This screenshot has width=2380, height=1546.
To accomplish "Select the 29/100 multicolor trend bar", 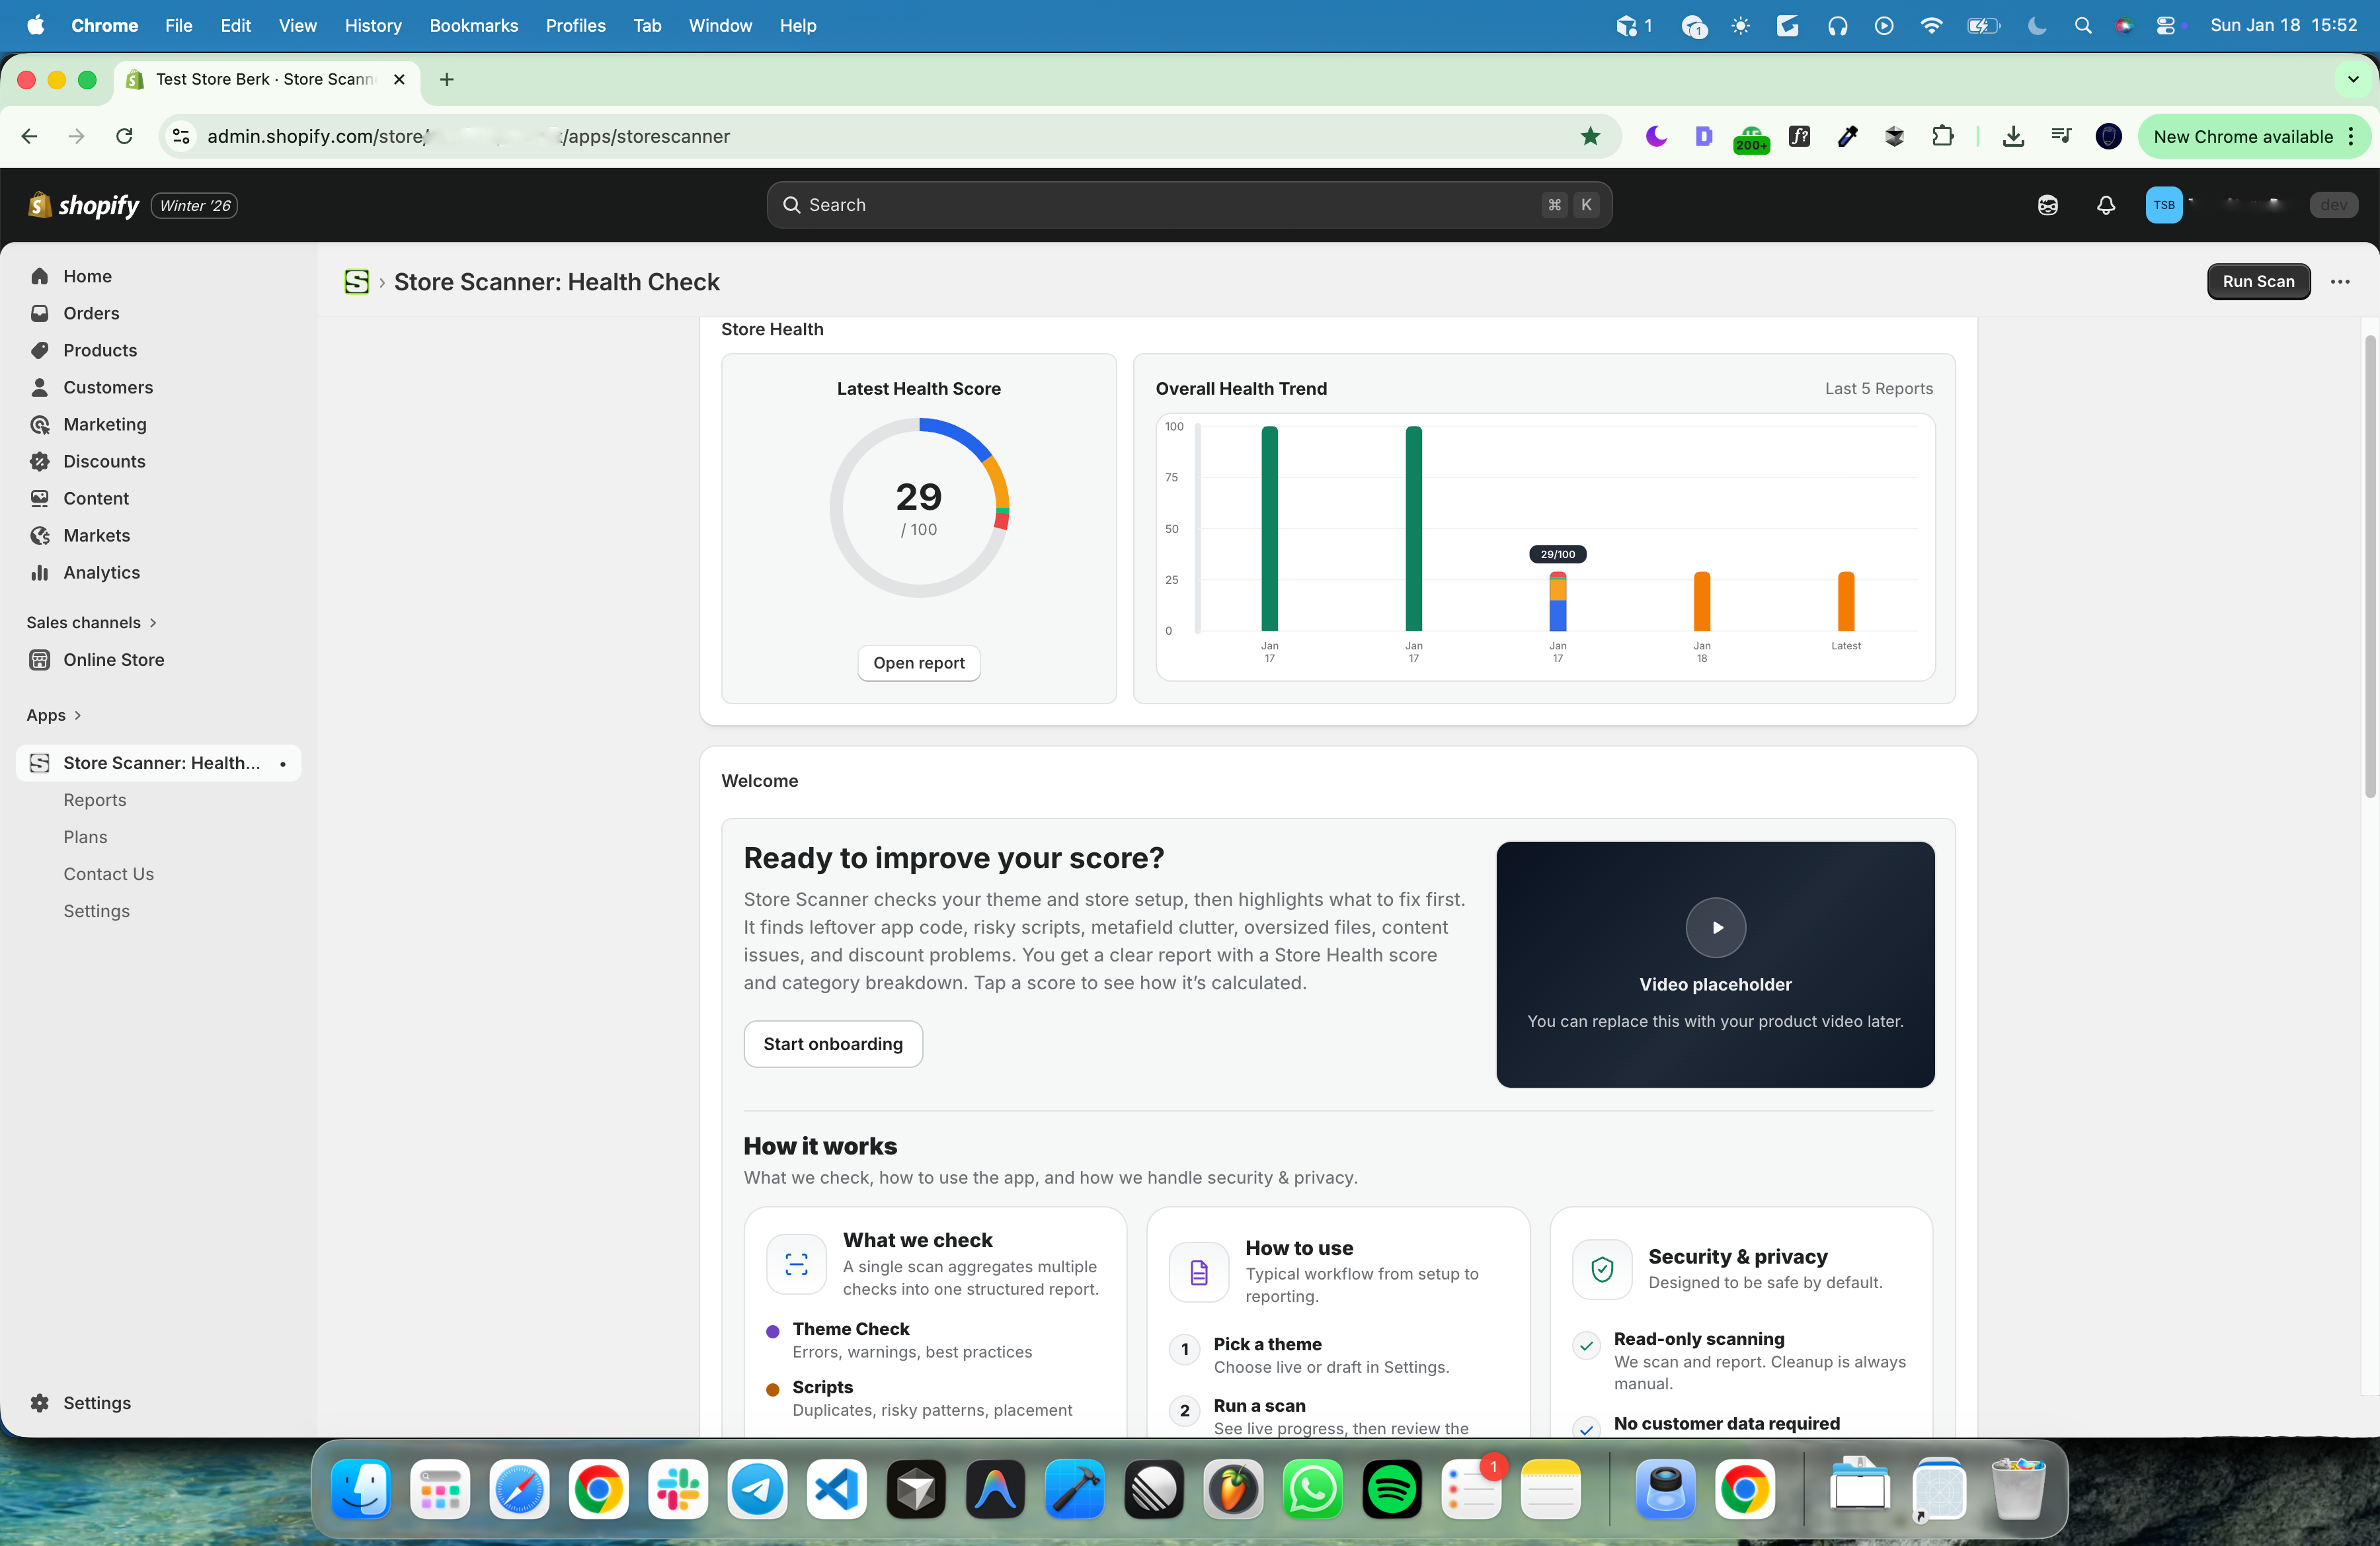I will pyautogui.click(x=1557, y=601).
